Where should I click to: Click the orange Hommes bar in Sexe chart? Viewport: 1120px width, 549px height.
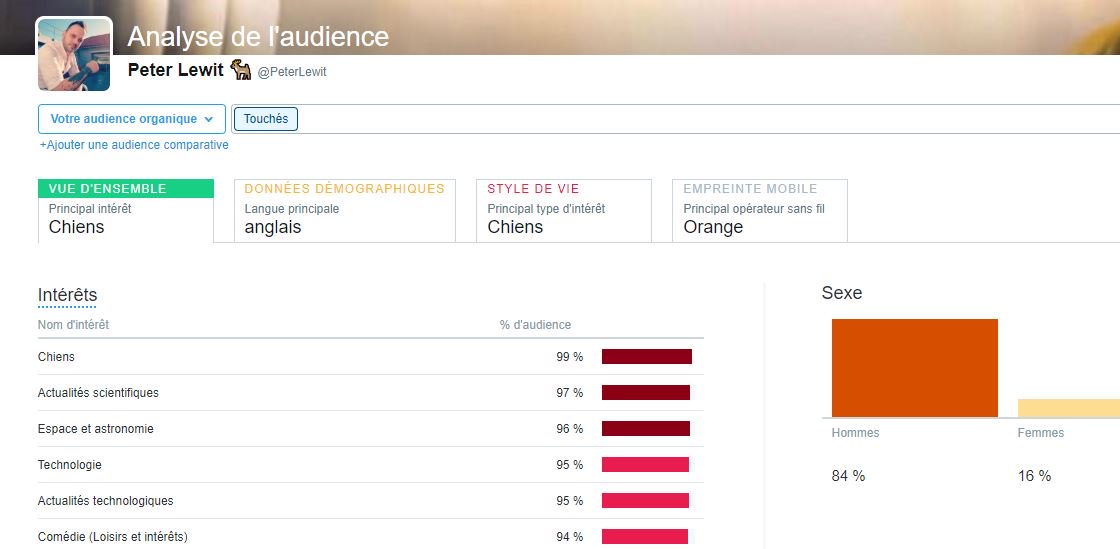point(914,368)
